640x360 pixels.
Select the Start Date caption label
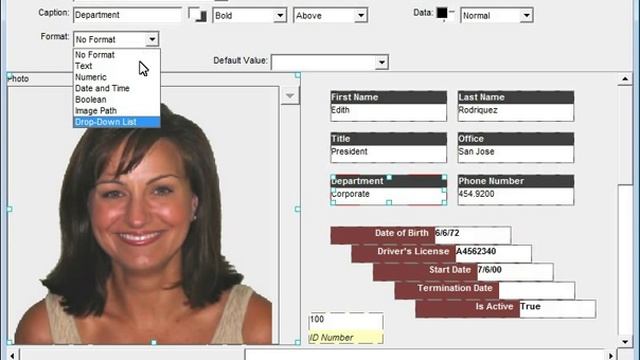pyautogui.click(x=425, y=272)
